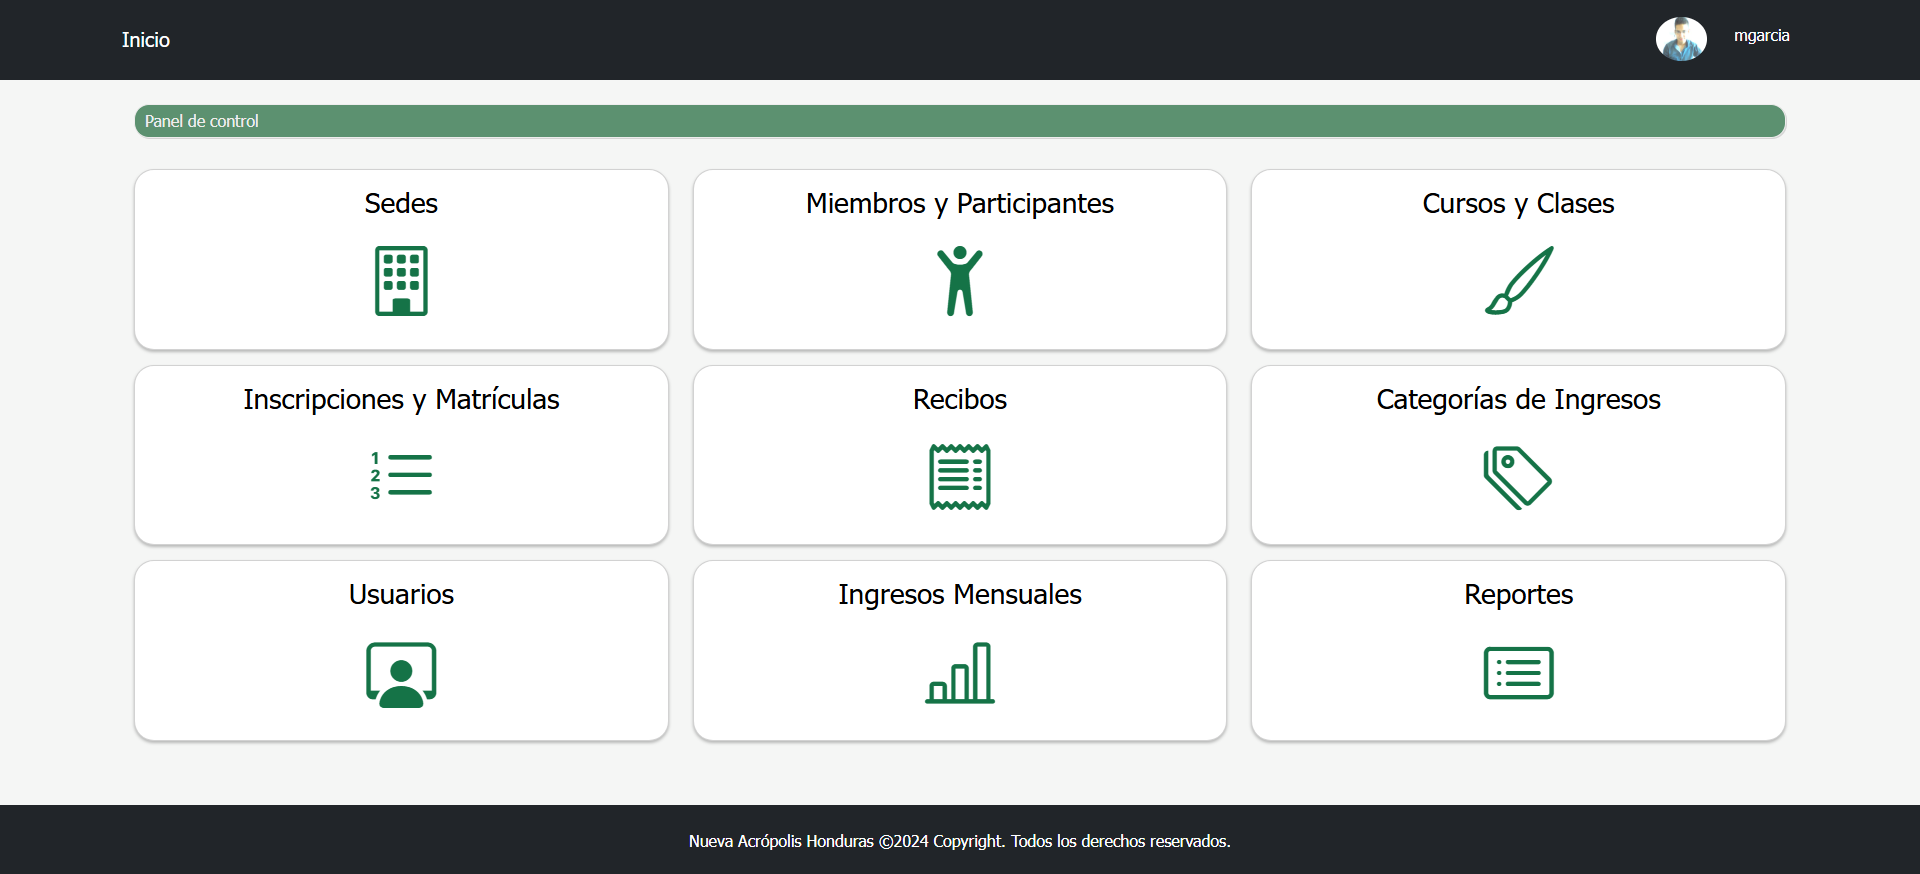Viewport: 1920px width, 874px height.
Task: Select the Usuarios person badge icon
Action: (401, 674)
